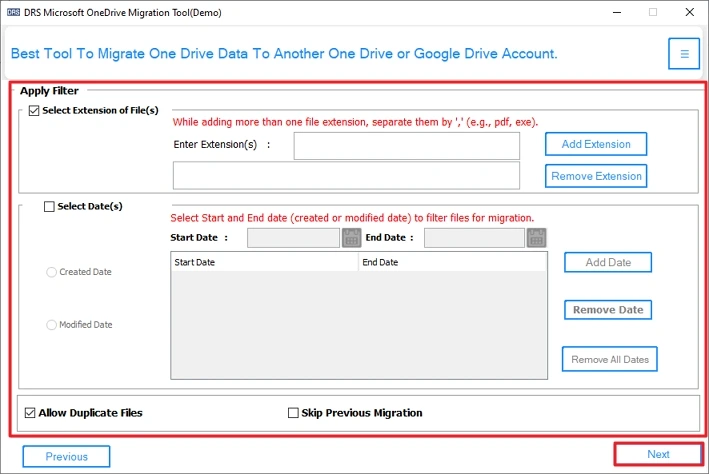This screenshot has height=474, width=709.
Task: Click the End Date input field
Action: (x=474, y=238)
